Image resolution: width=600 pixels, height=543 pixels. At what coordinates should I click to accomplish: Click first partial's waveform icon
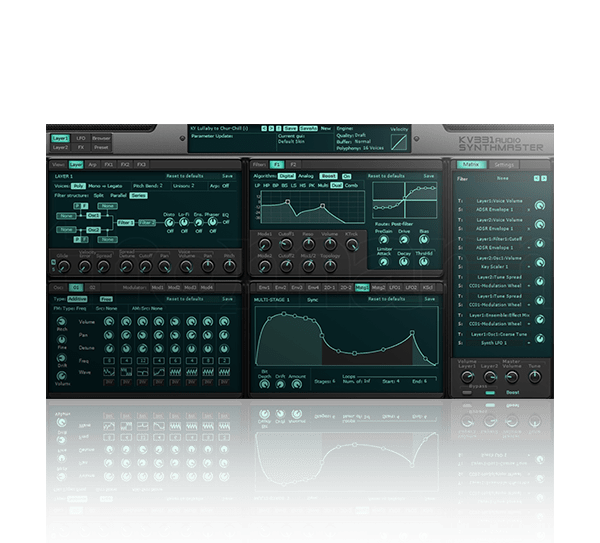[109, 372]
